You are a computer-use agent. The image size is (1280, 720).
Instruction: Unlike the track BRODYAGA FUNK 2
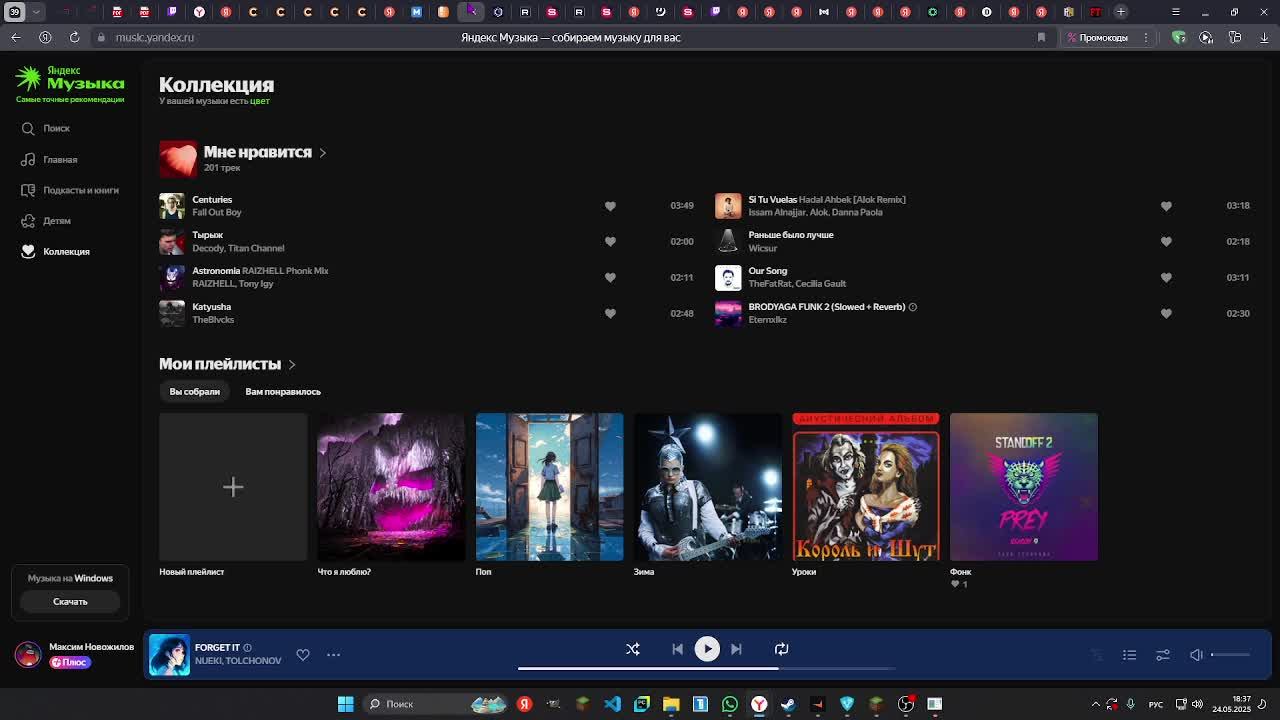pos(1166,313)
